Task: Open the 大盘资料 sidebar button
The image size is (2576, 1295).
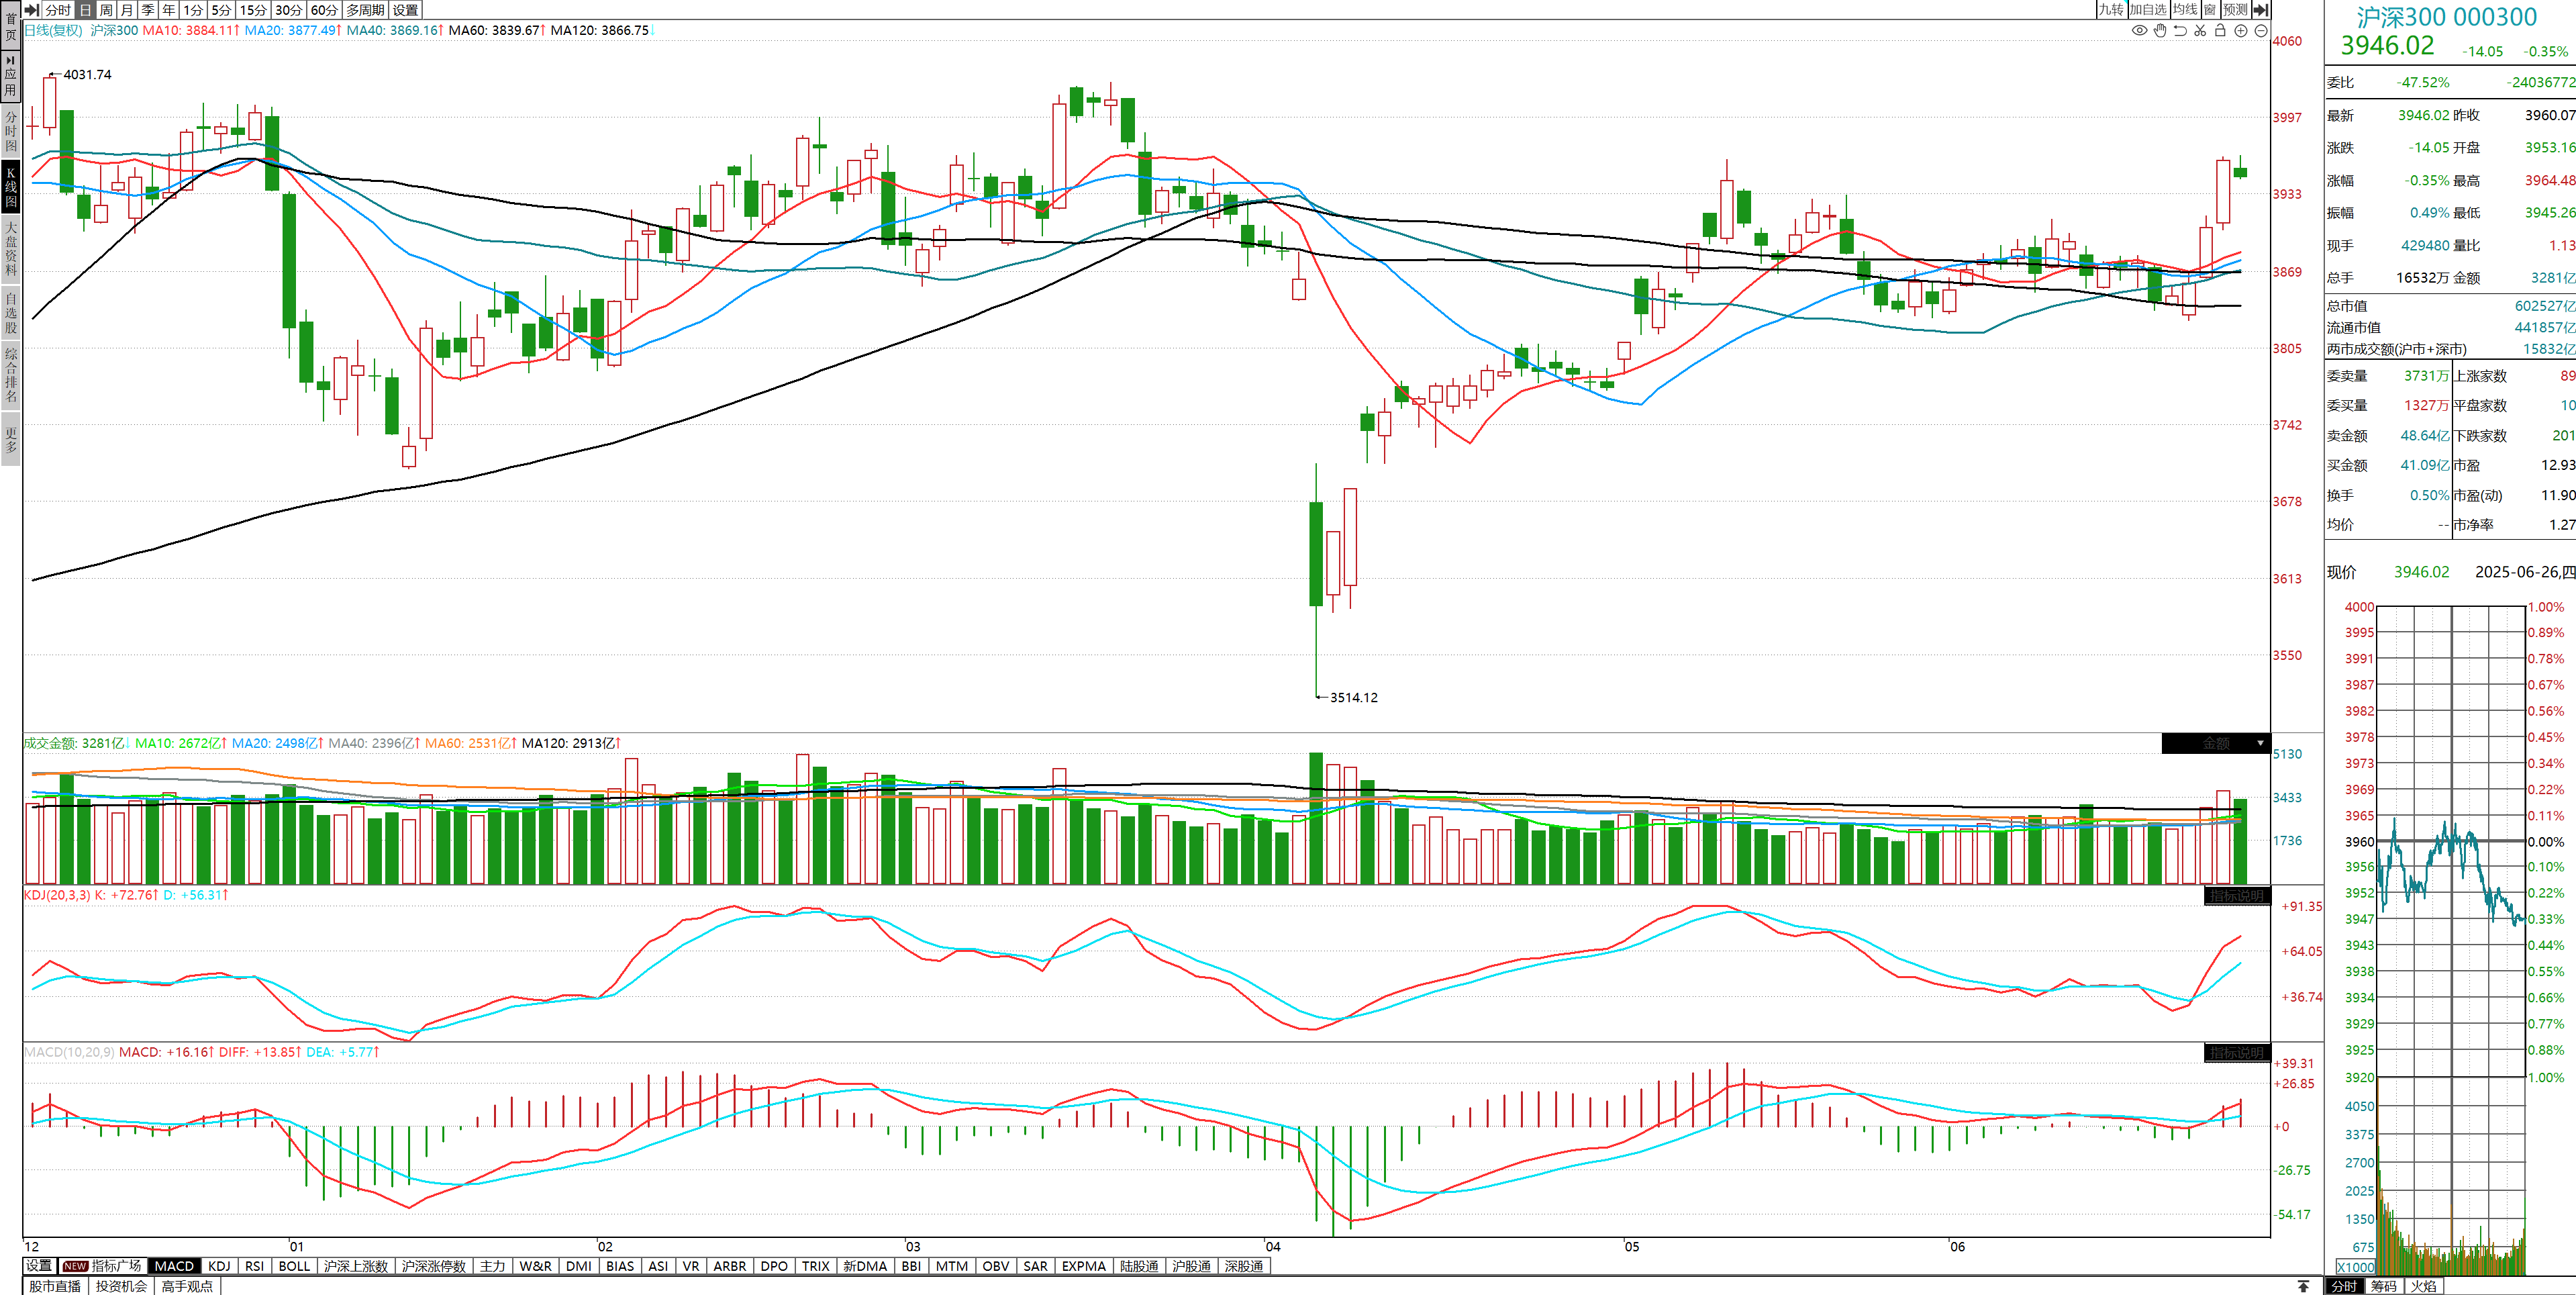Action: [10, 249]
